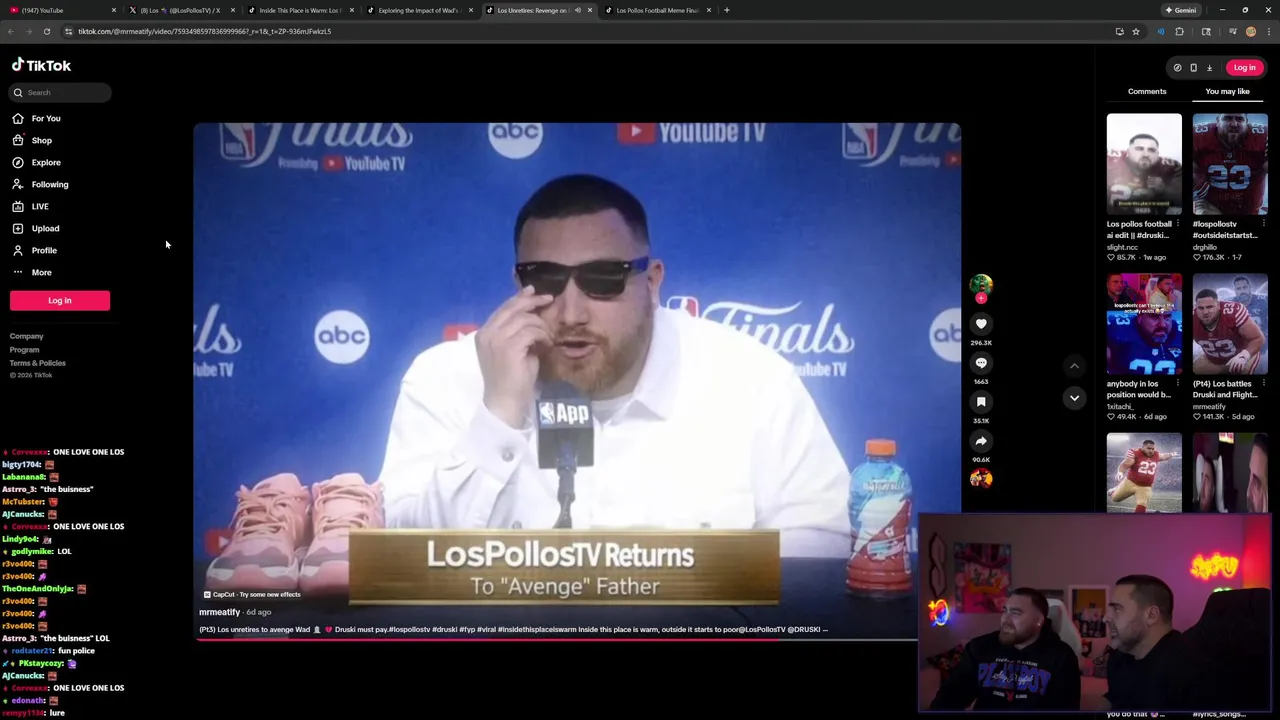
Task: Switch to 'Exploring the Impact of Wad's' tab
Action: (418, 10)
